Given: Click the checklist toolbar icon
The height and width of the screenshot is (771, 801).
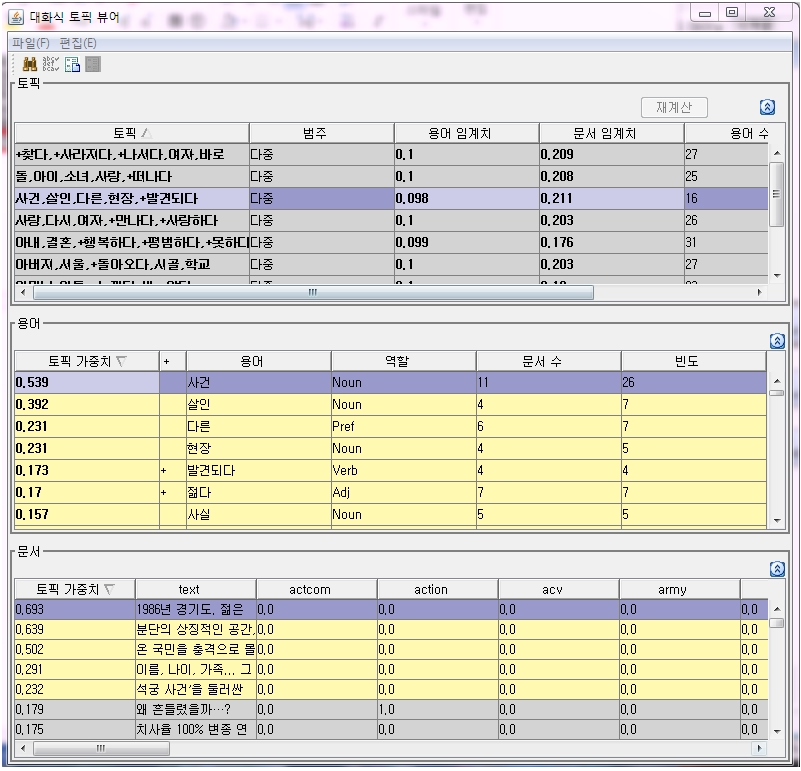Looking at the screenshot, I should tap(51, 64).
